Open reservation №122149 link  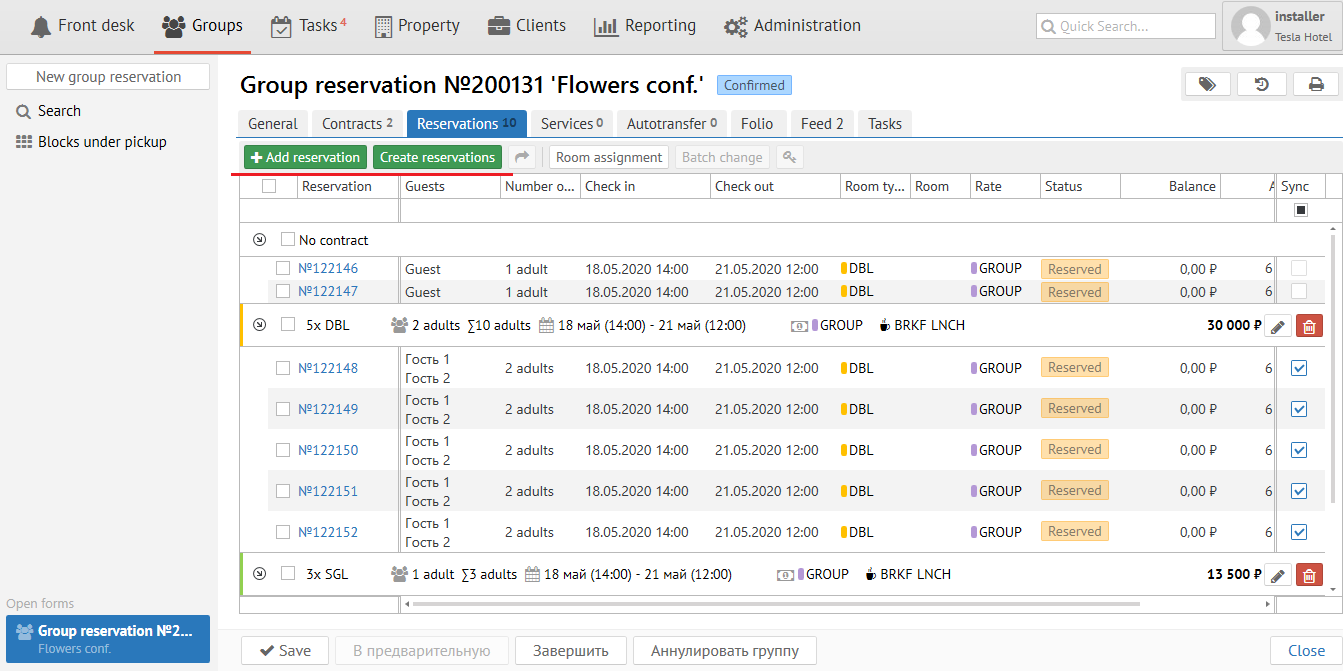[328, 409]
